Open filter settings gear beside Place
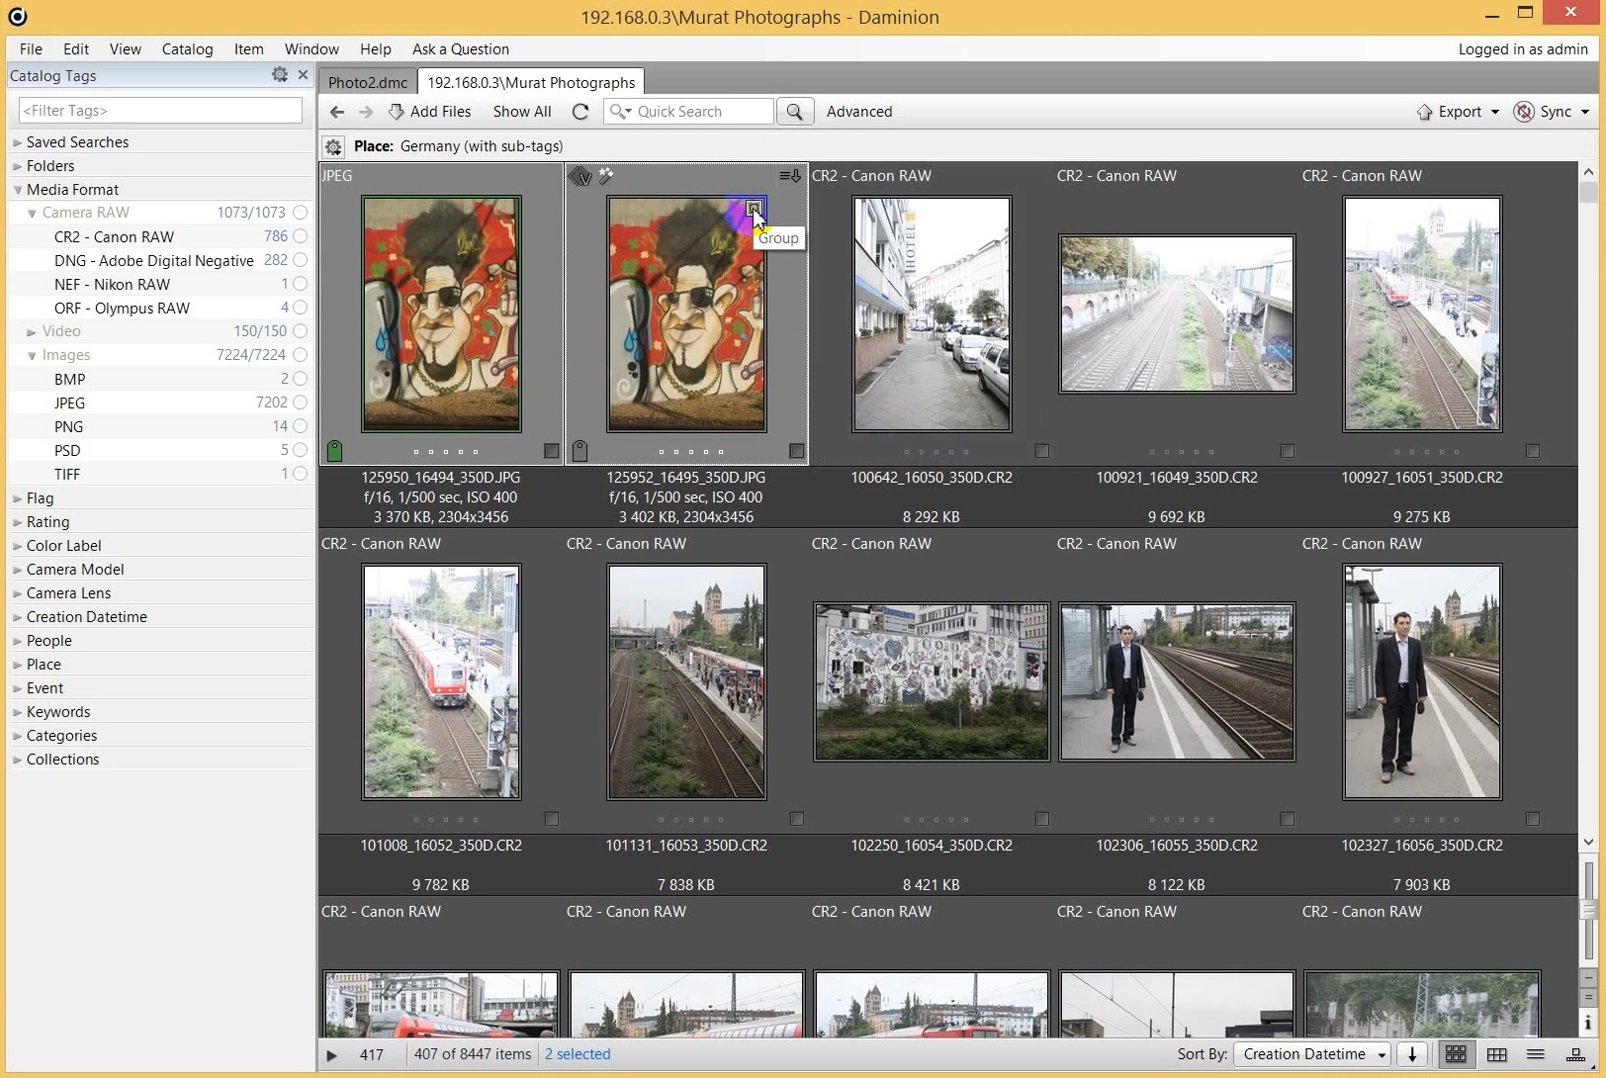The image size is (1606, 1078). [333, 147]
